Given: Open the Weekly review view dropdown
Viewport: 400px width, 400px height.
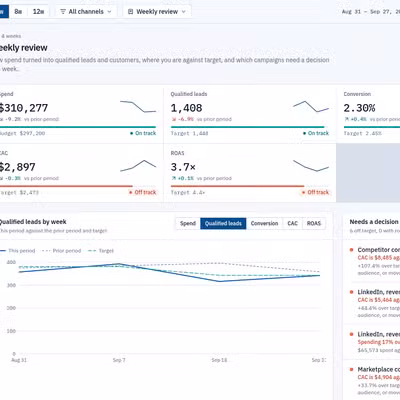Looking at the screenshot, I should point(157,12).
